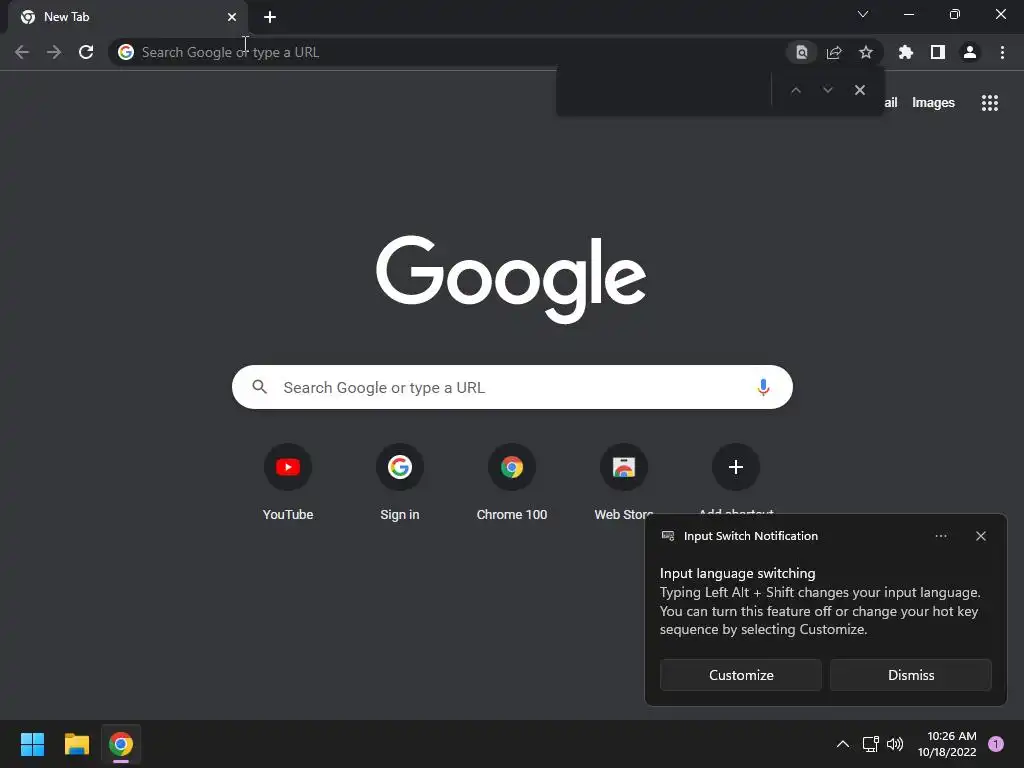
Task: Open File Explorer from the taskbar
Action: [76, 744]
